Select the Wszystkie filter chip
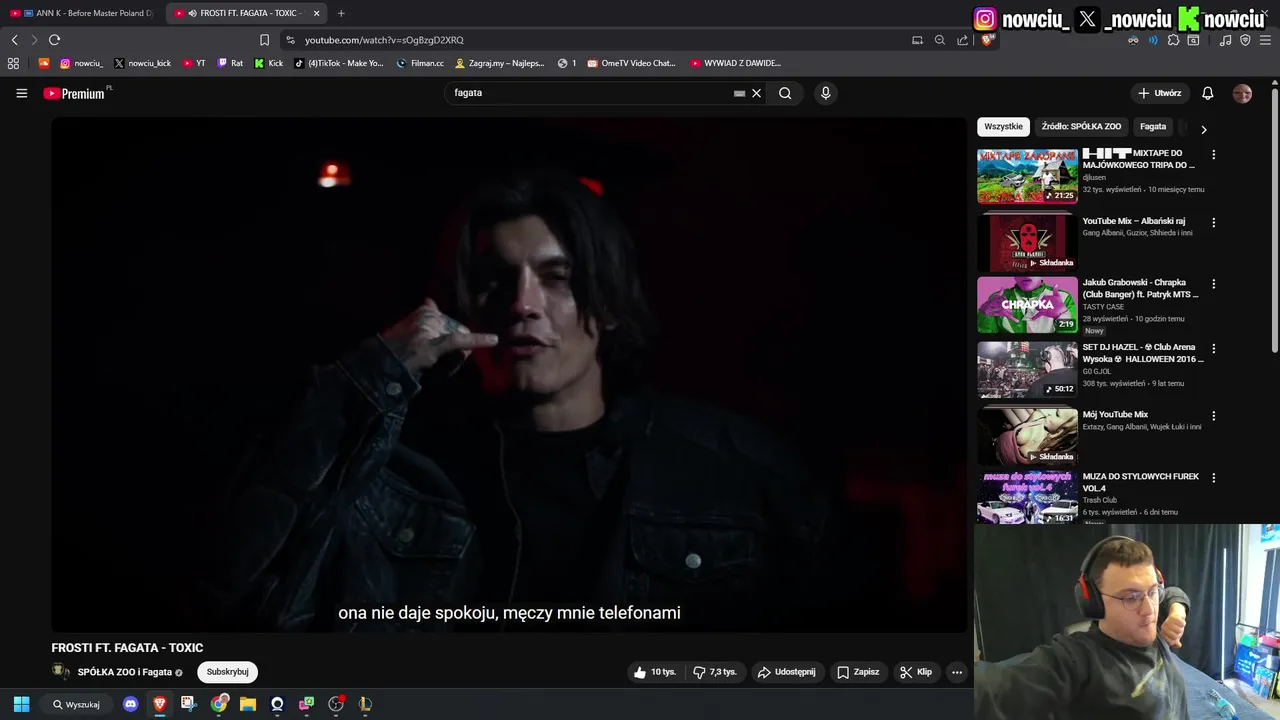 click(1003, 127)
